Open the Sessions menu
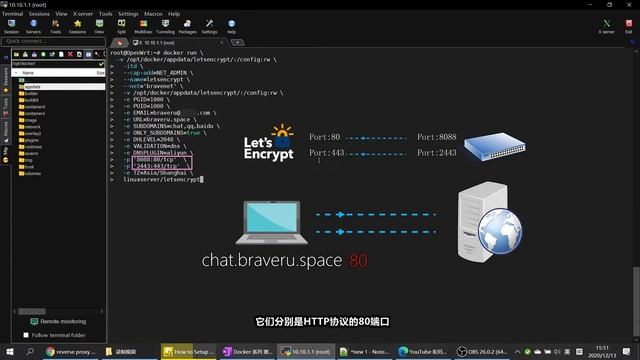This screenshot has height=360, width=640. point(39,14)
